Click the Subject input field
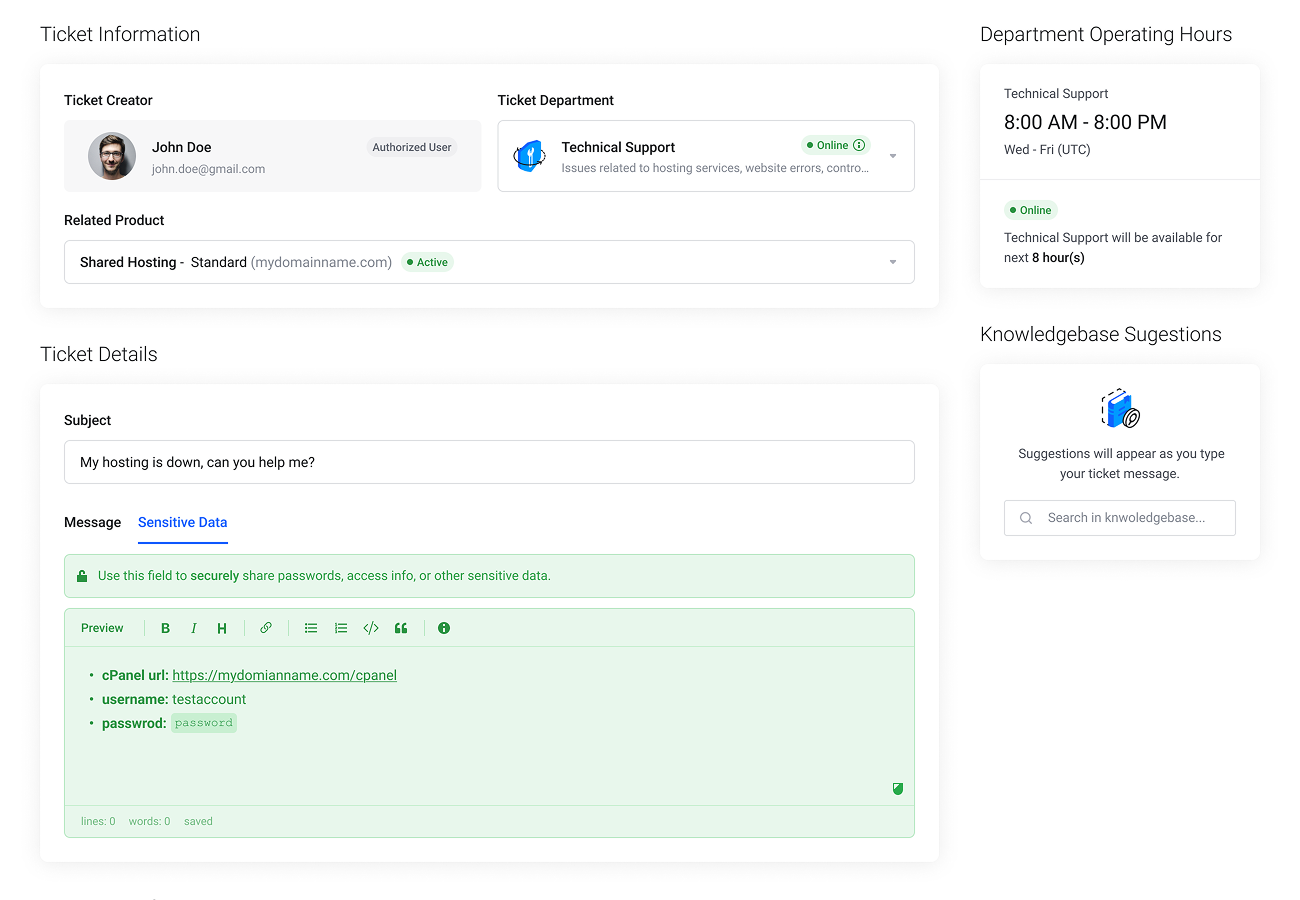Screen dimensions: 1300x900 (489, 462)
